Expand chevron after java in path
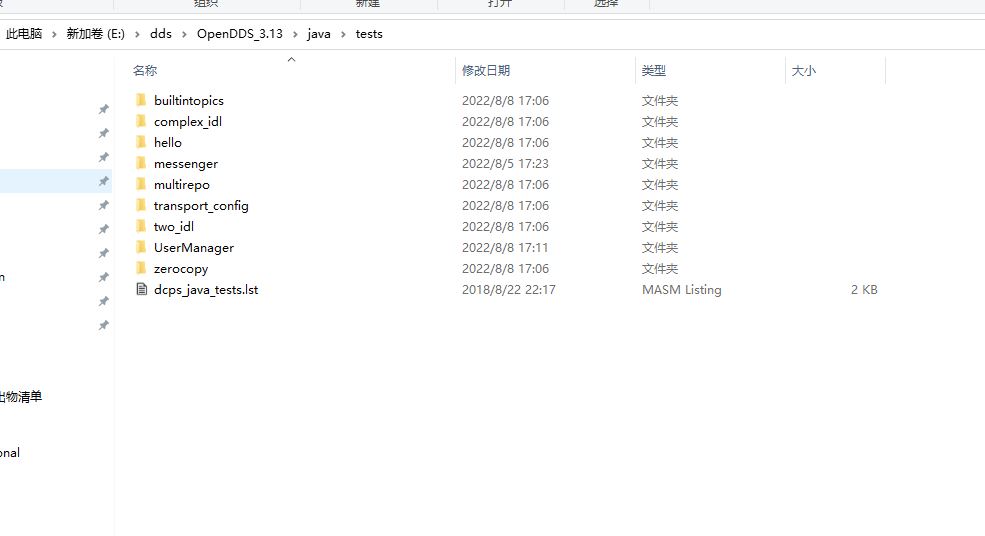985x536 pixels. pyautogui.click(x=343, y=34)
